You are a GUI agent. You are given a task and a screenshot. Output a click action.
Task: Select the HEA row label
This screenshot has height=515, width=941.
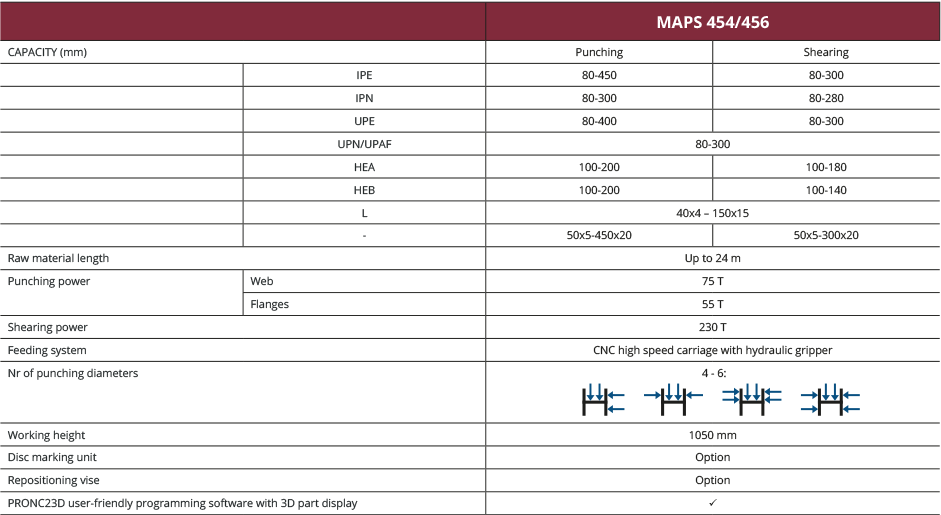pos(364,167)
